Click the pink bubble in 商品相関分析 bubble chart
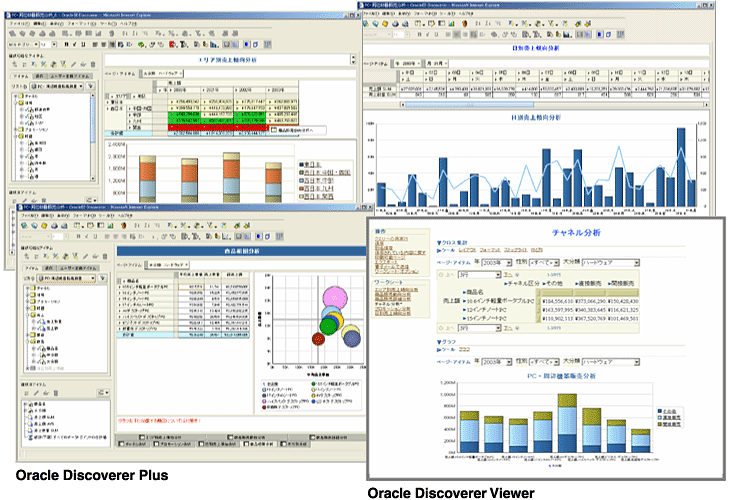 (x=335, y=297)
